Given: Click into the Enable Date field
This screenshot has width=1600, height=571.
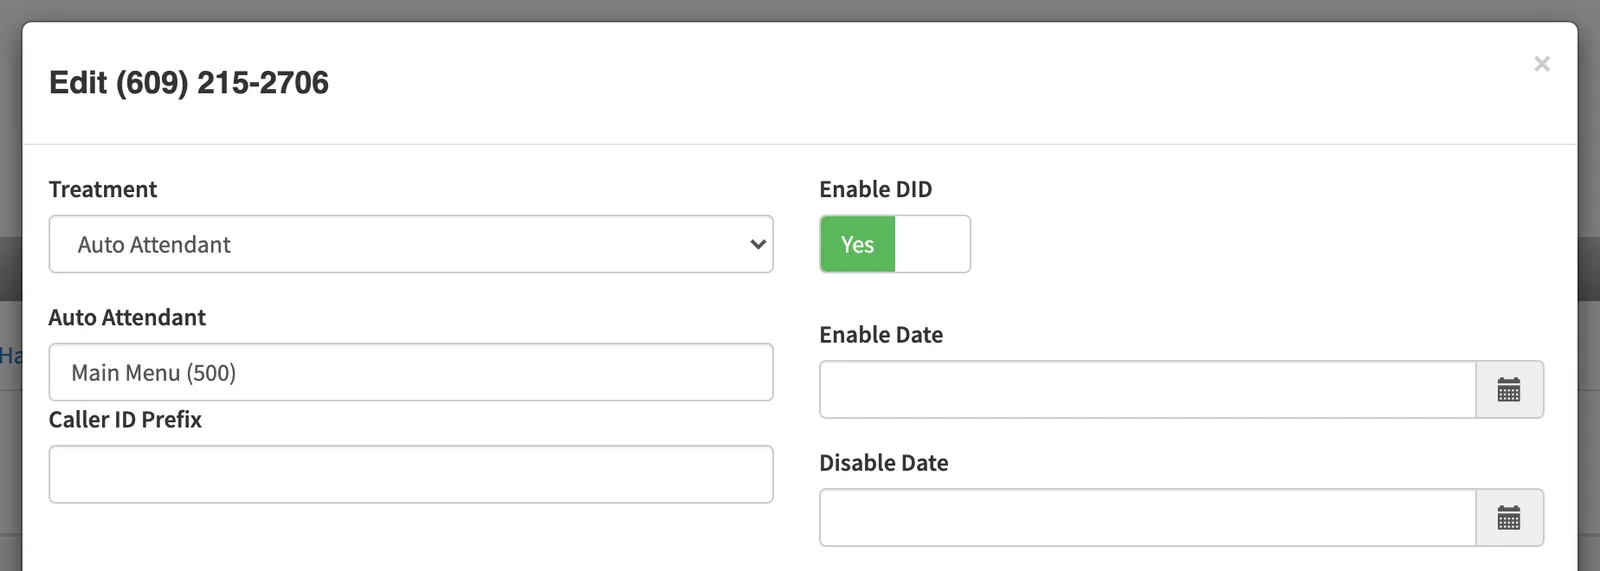Looking at the screenshot, I should pyautogui.click(x=1148, y=389).
